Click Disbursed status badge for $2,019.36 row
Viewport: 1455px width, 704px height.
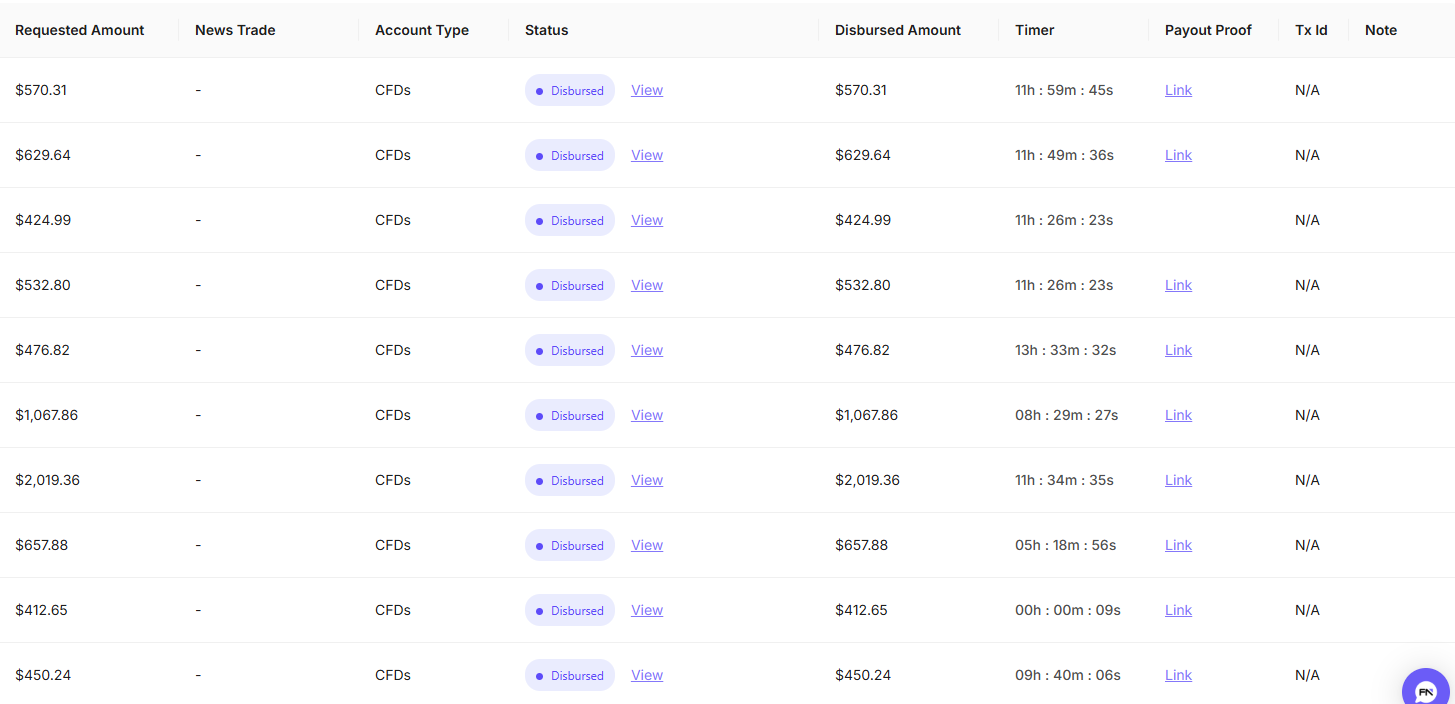pyautogui.click(x=569, y=480)
